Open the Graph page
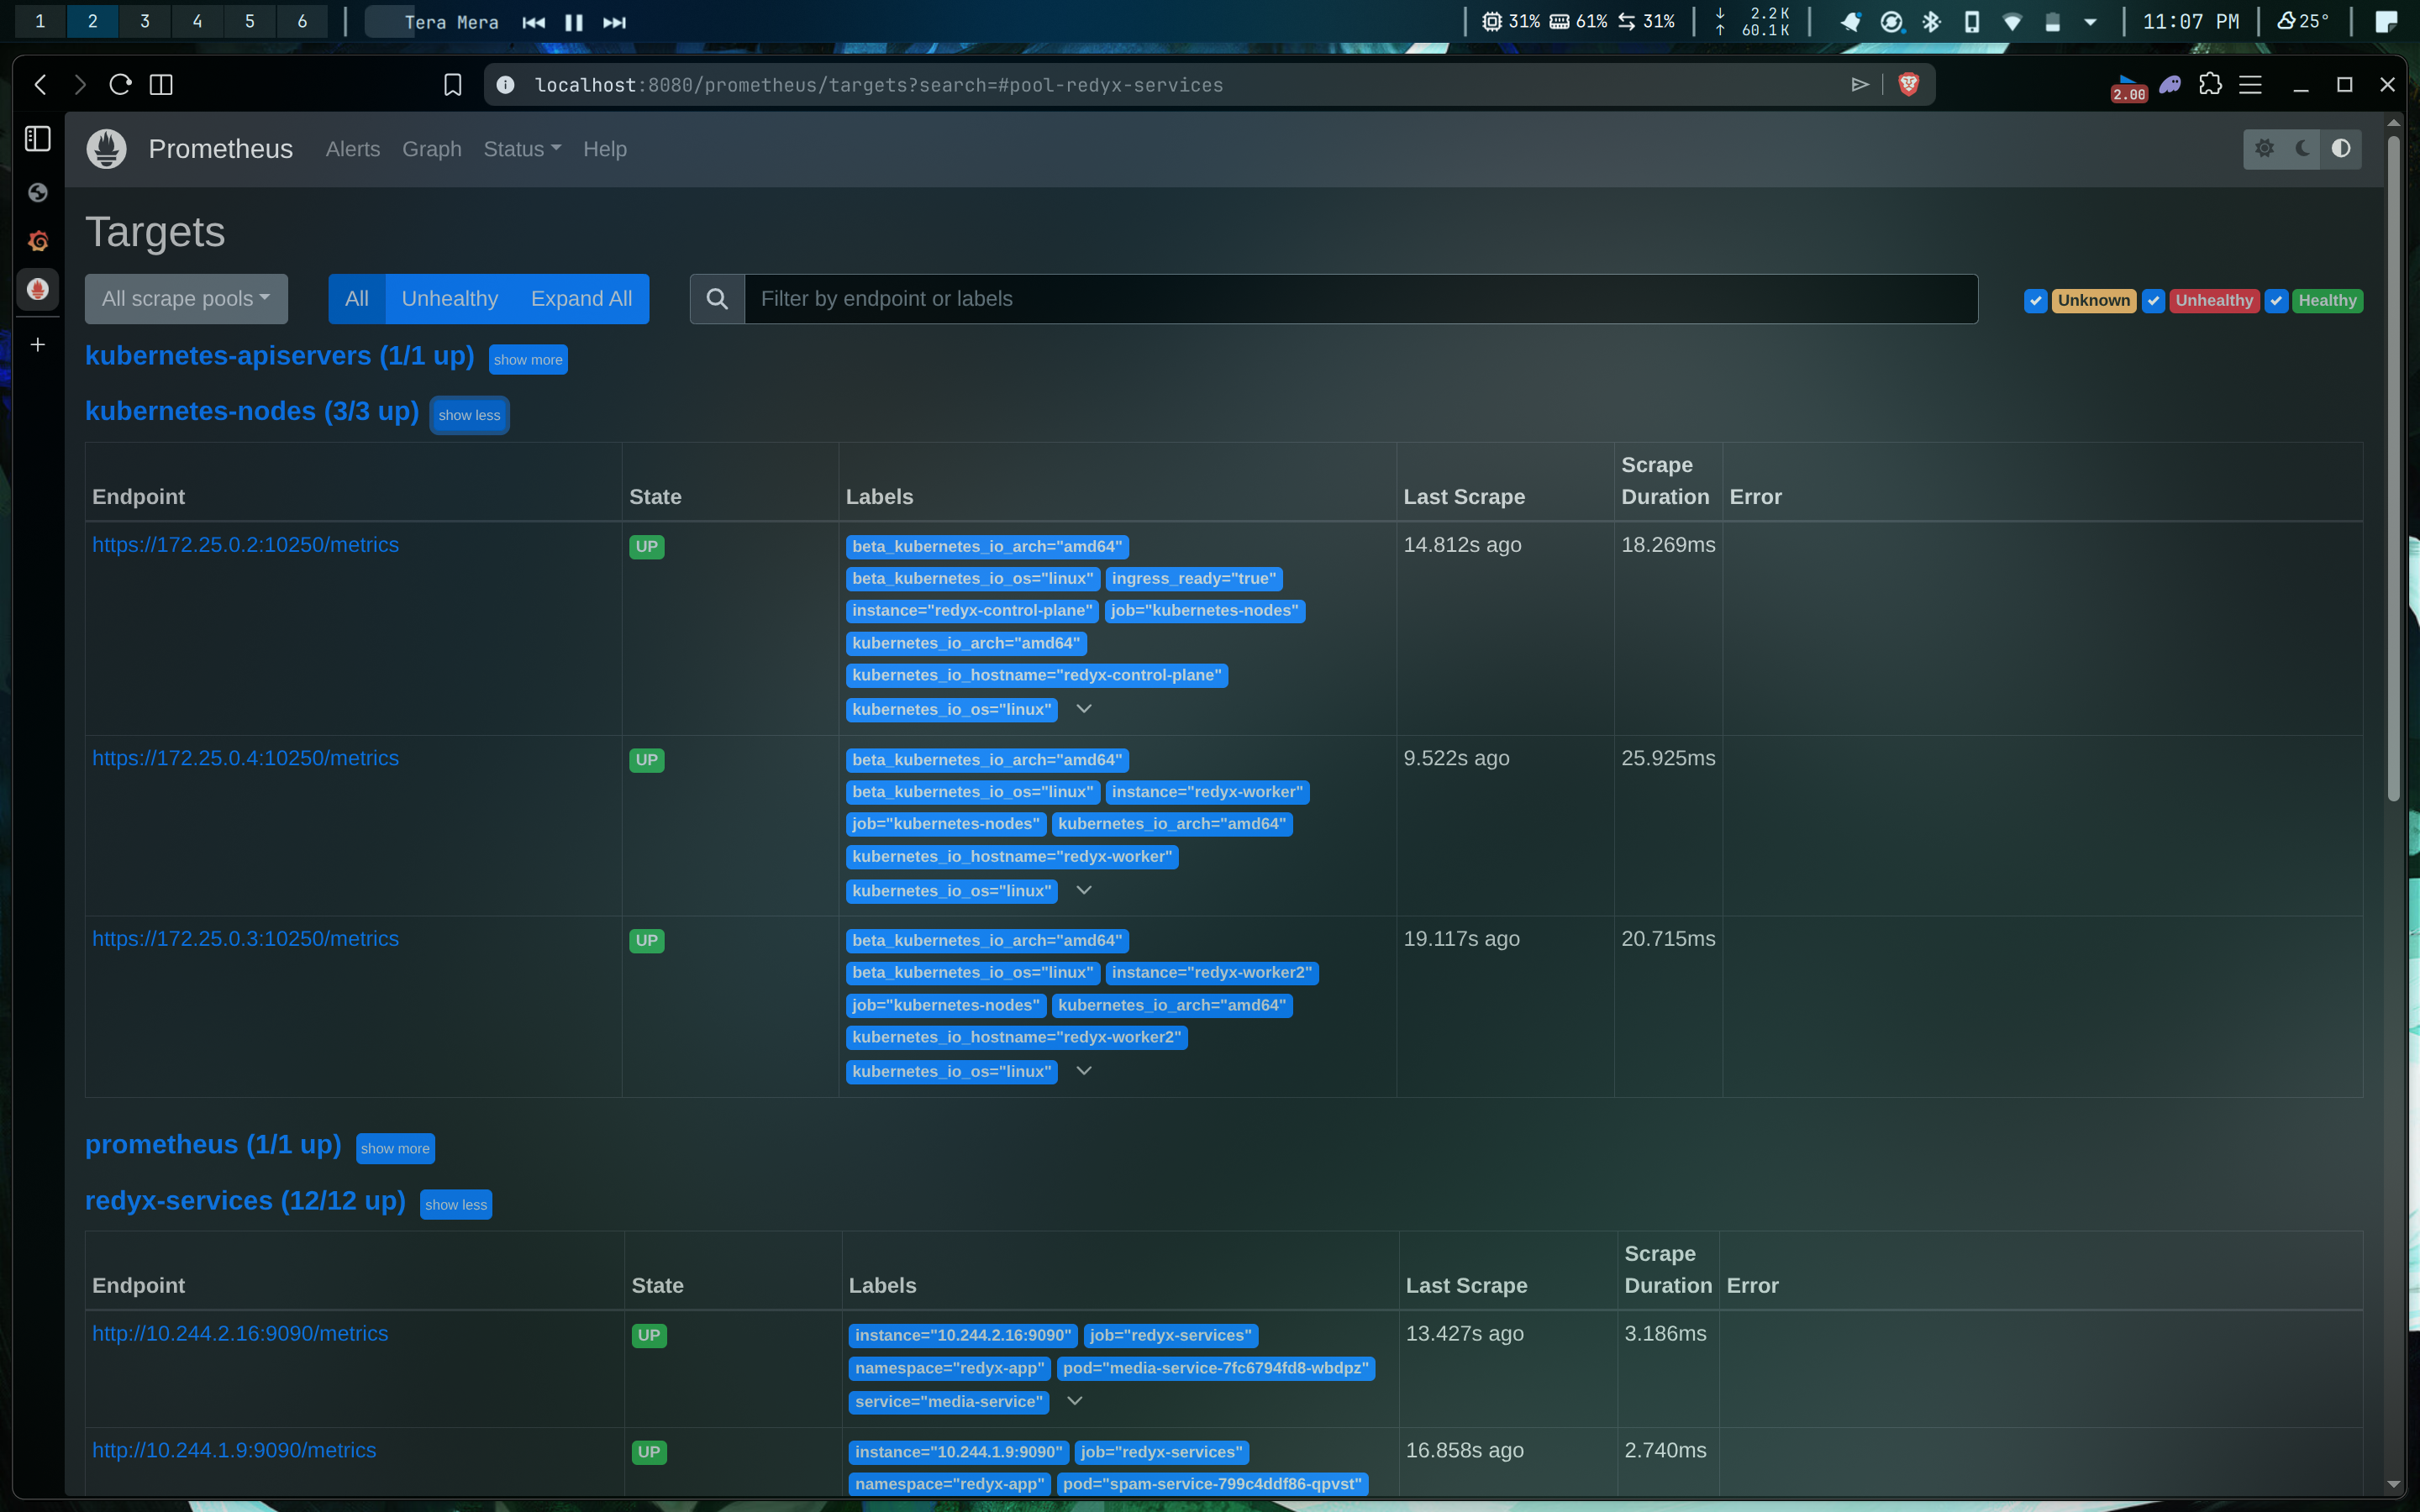 tap(431, 149)
